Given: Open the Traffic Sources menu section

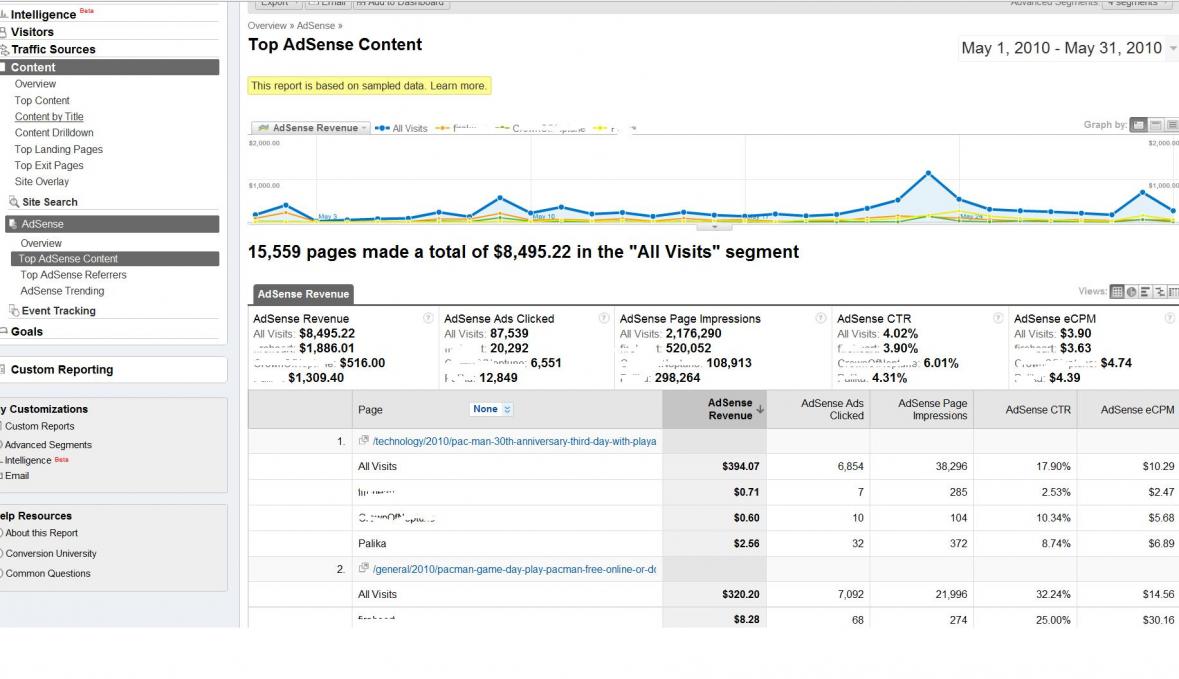Looking at the screenshot, I should point(53,49).
